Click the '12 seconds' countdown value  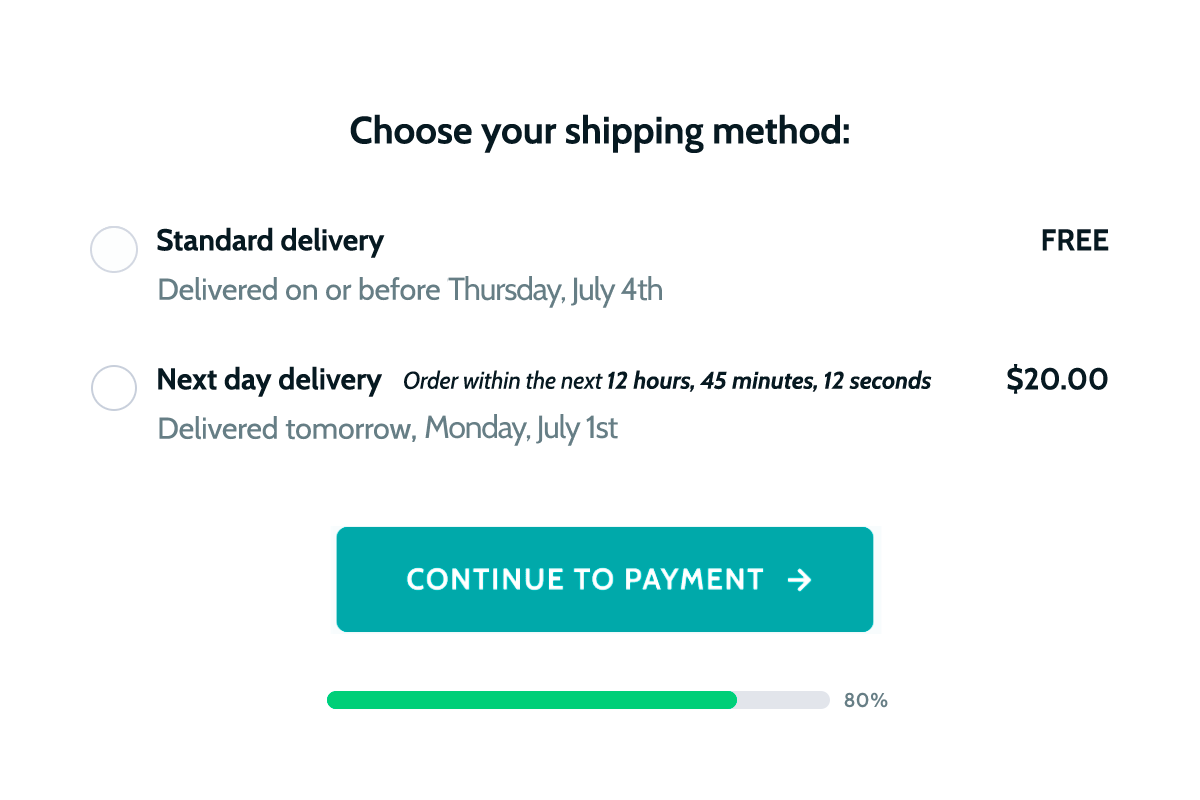pos(877,381)
